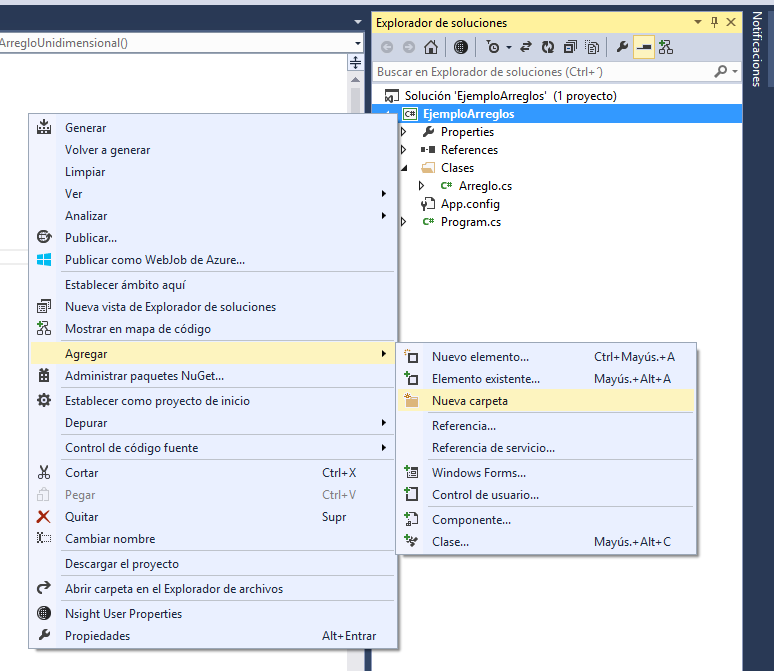
Task: Click the View Class Diagram icon
Action: coord(666,47)
